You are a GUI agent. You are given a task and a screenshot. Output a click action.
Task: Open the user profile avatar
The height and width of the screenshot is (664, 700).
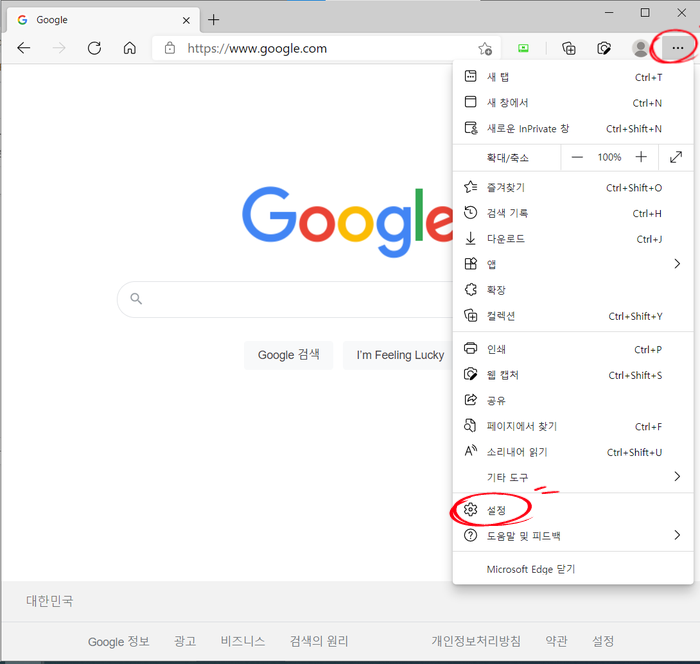pyautogui.click(x=640, y=48)
